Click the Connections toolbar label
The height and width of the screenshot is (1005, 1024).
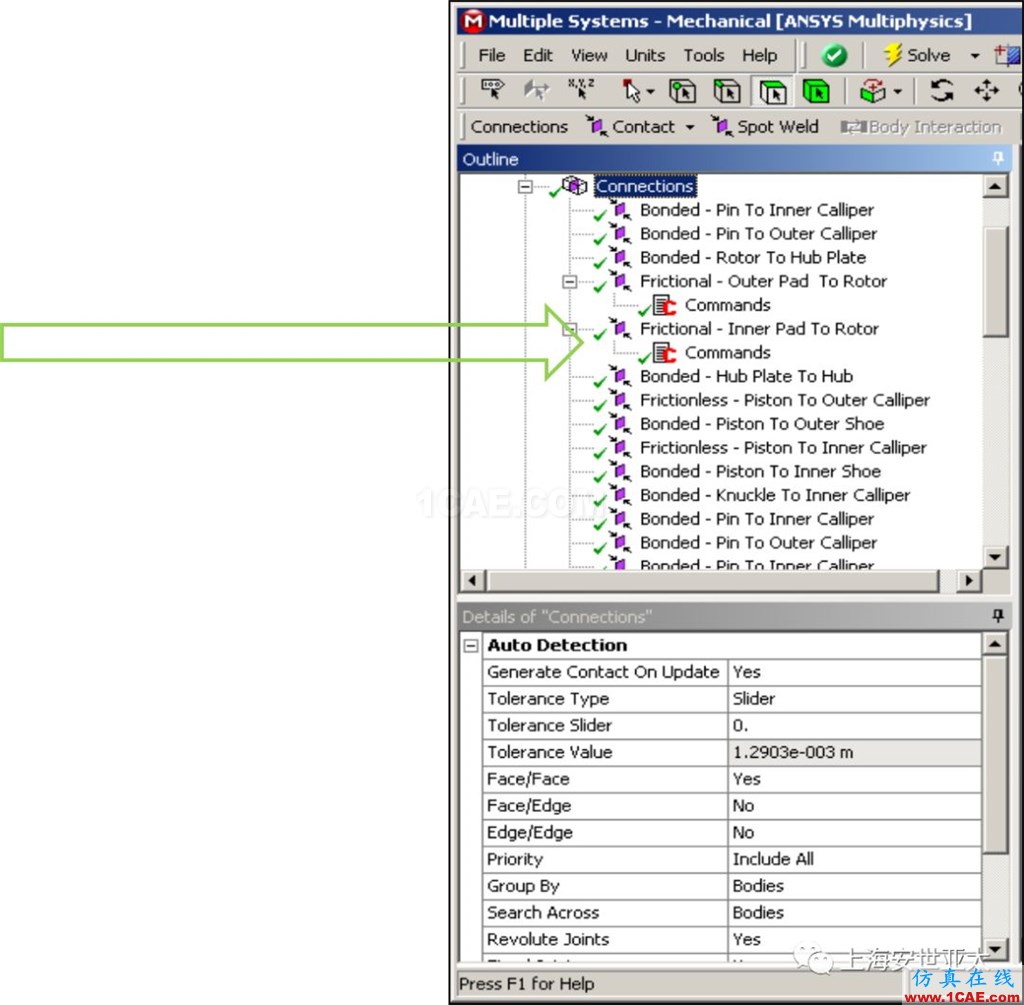click(519, 127)
